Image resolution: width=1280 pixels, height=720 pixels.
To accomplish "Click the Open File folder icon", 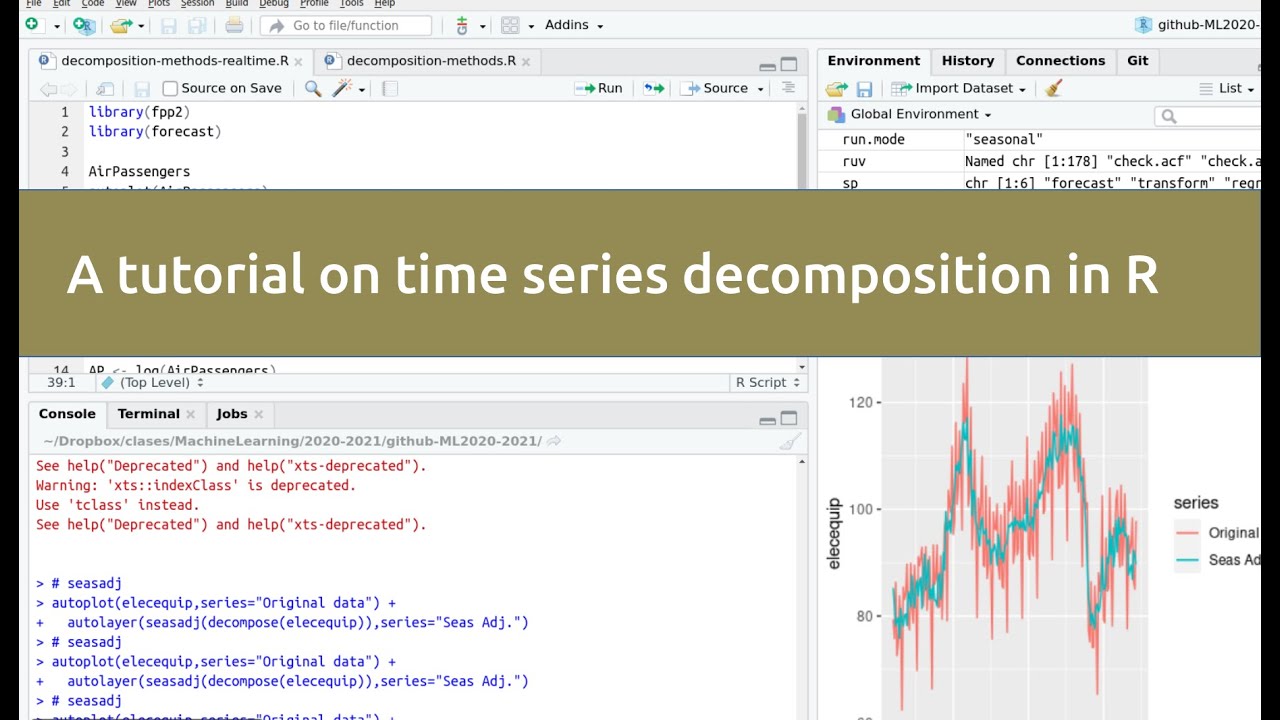I will (121, 25).
